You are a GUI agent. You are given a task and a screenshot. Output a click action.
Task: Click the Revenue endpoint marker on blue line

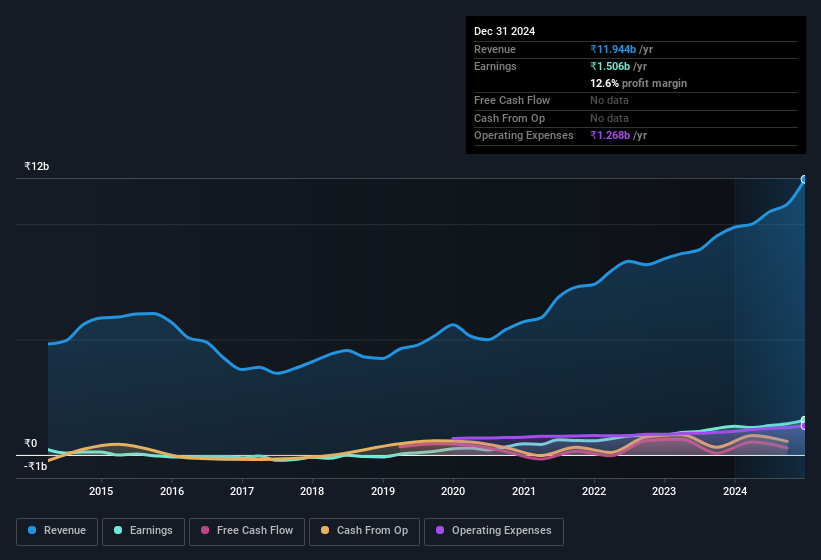804,180
